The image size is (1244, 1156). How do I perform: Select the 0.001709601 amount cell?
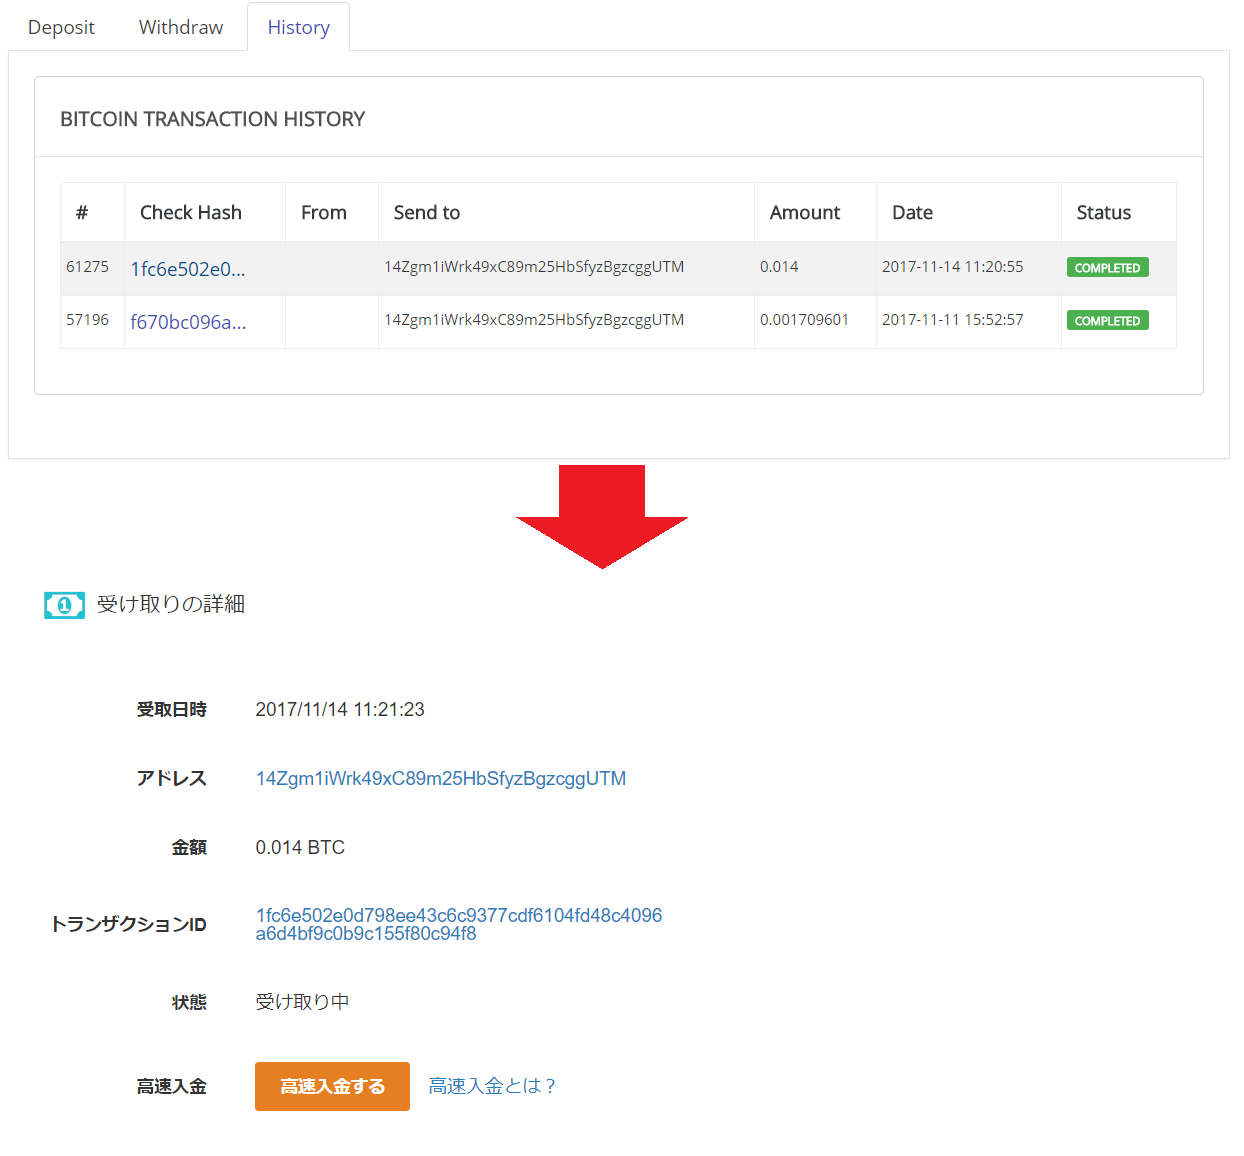click(x=804, y=320)
